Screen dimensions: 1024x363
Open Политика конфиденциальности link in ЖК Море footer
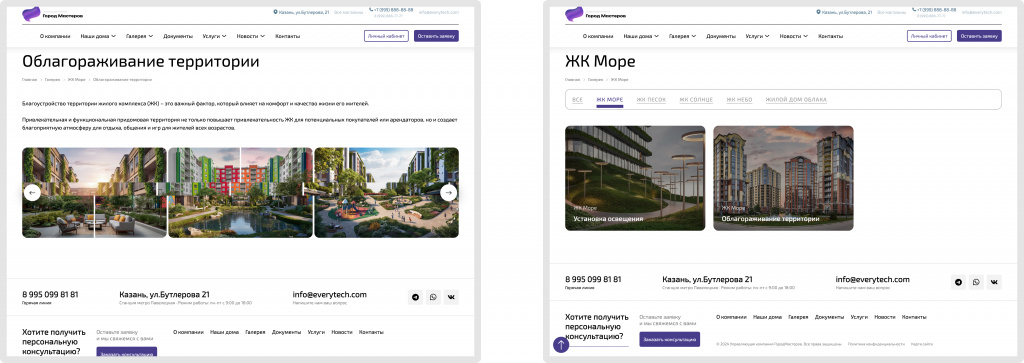pyautogui.click(x=876, y=343)
